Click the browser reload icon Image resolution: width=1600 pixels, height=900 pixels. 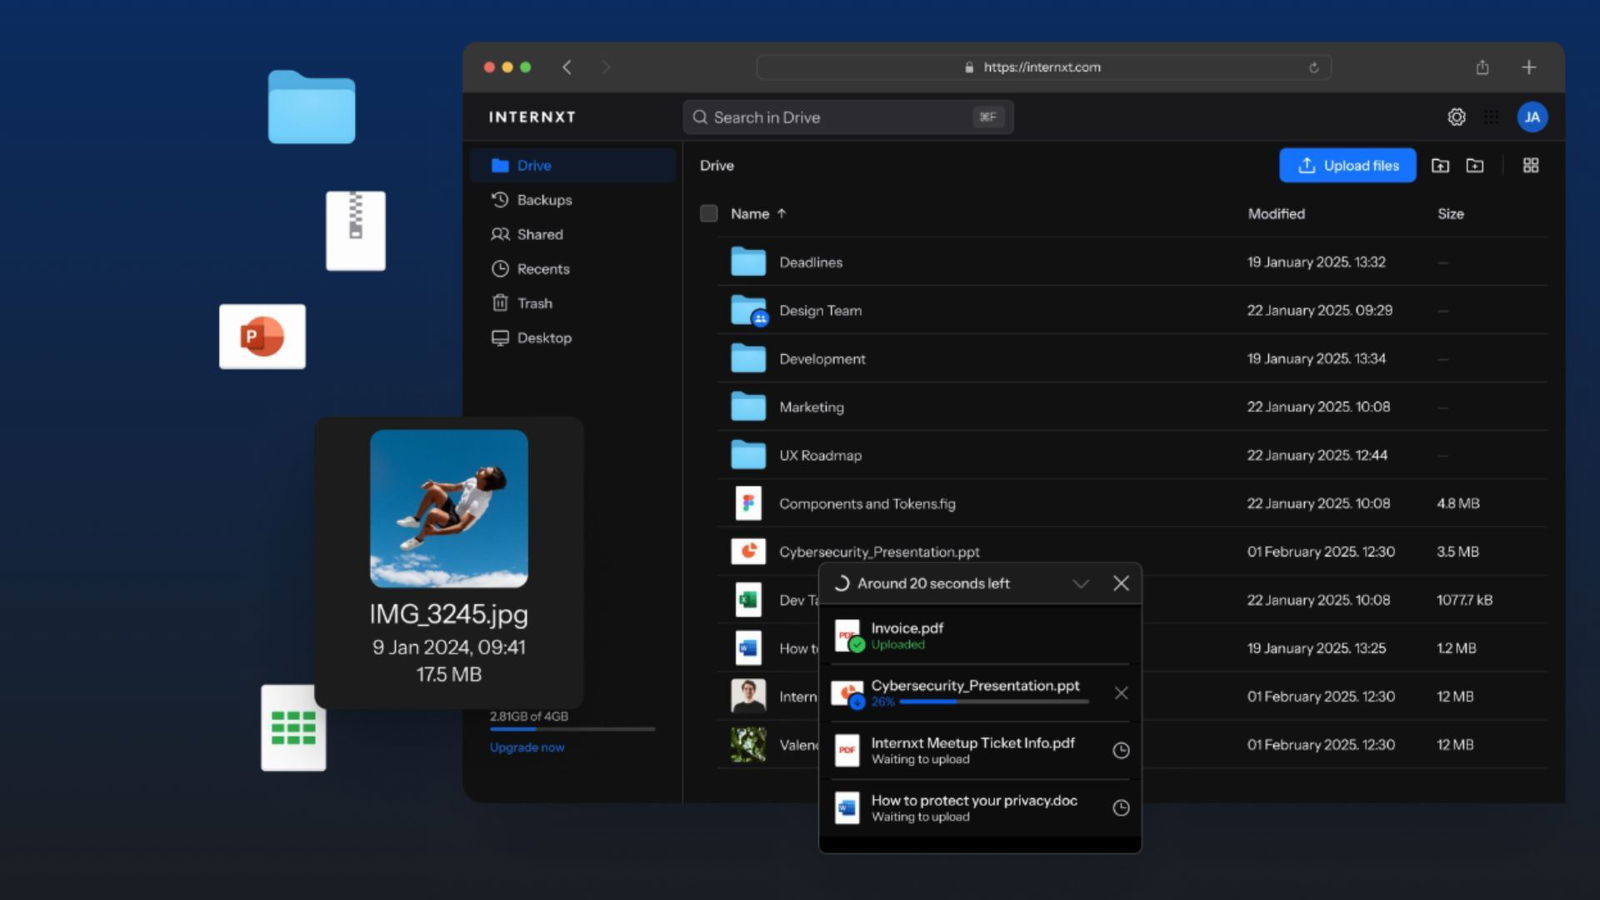click(1313, 68)
